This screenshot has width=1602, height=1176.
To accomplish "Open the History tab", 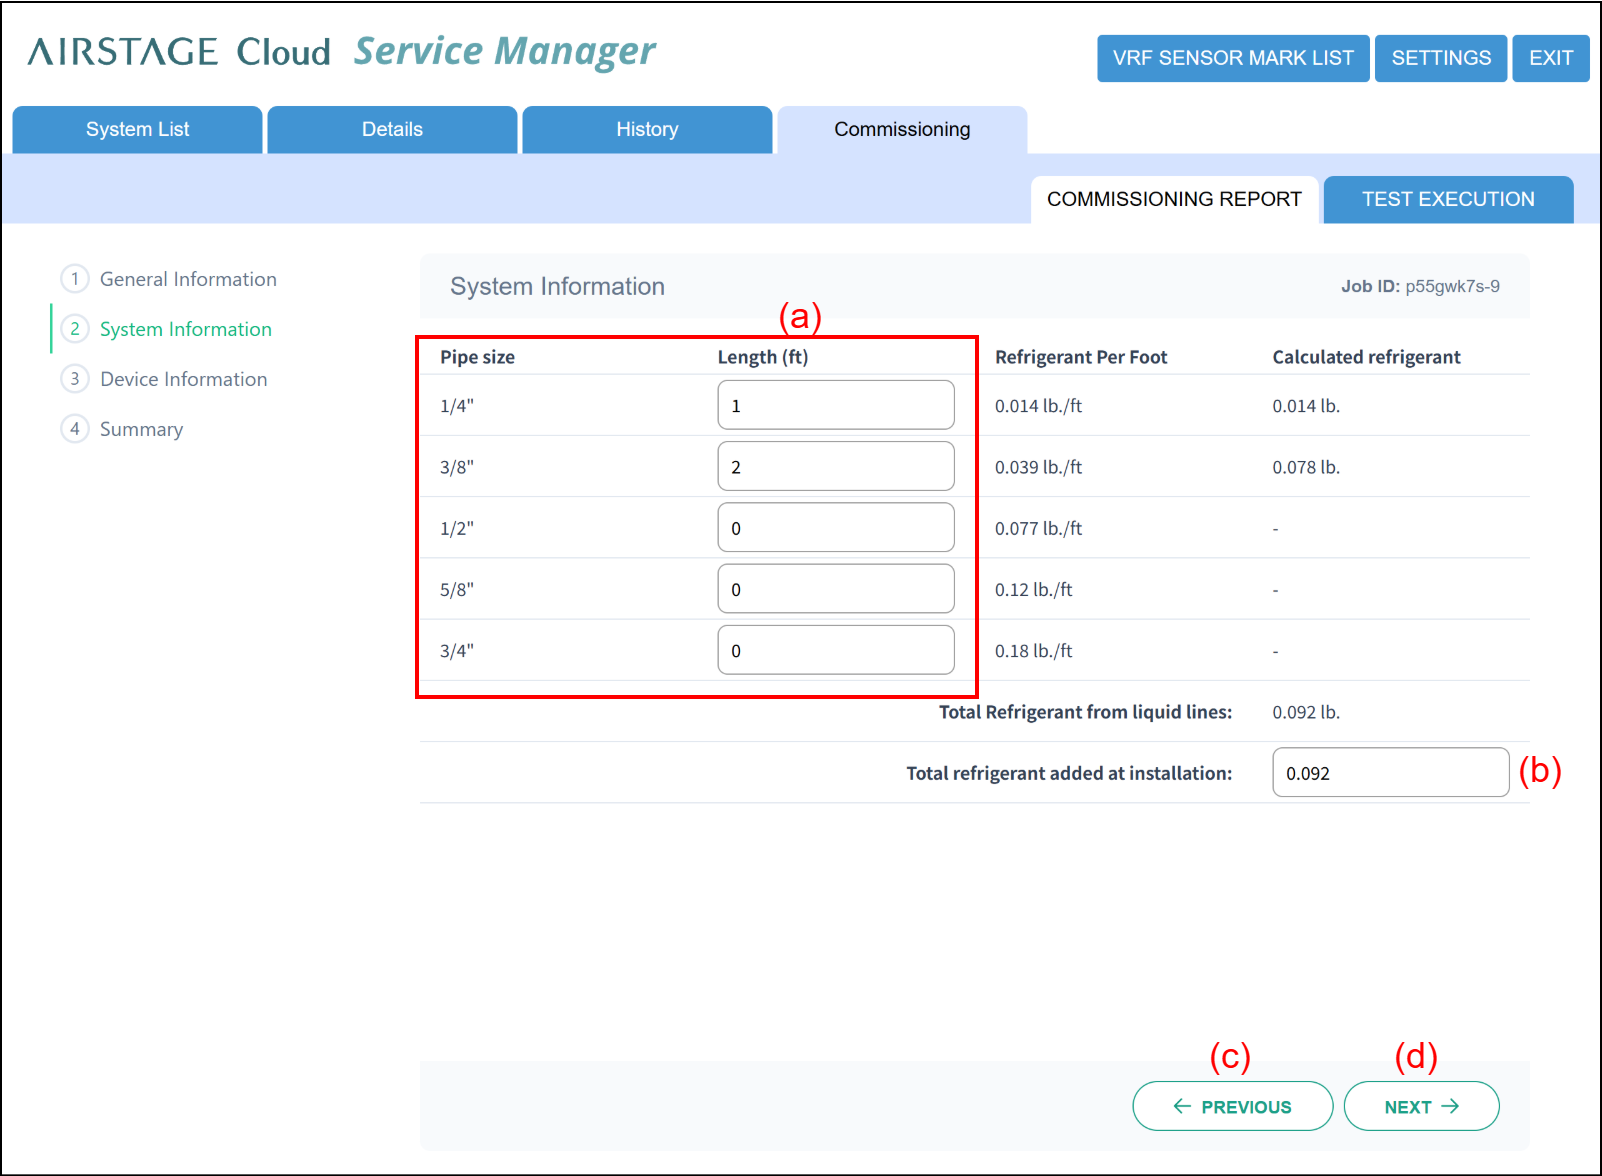I will pos(647,130).
